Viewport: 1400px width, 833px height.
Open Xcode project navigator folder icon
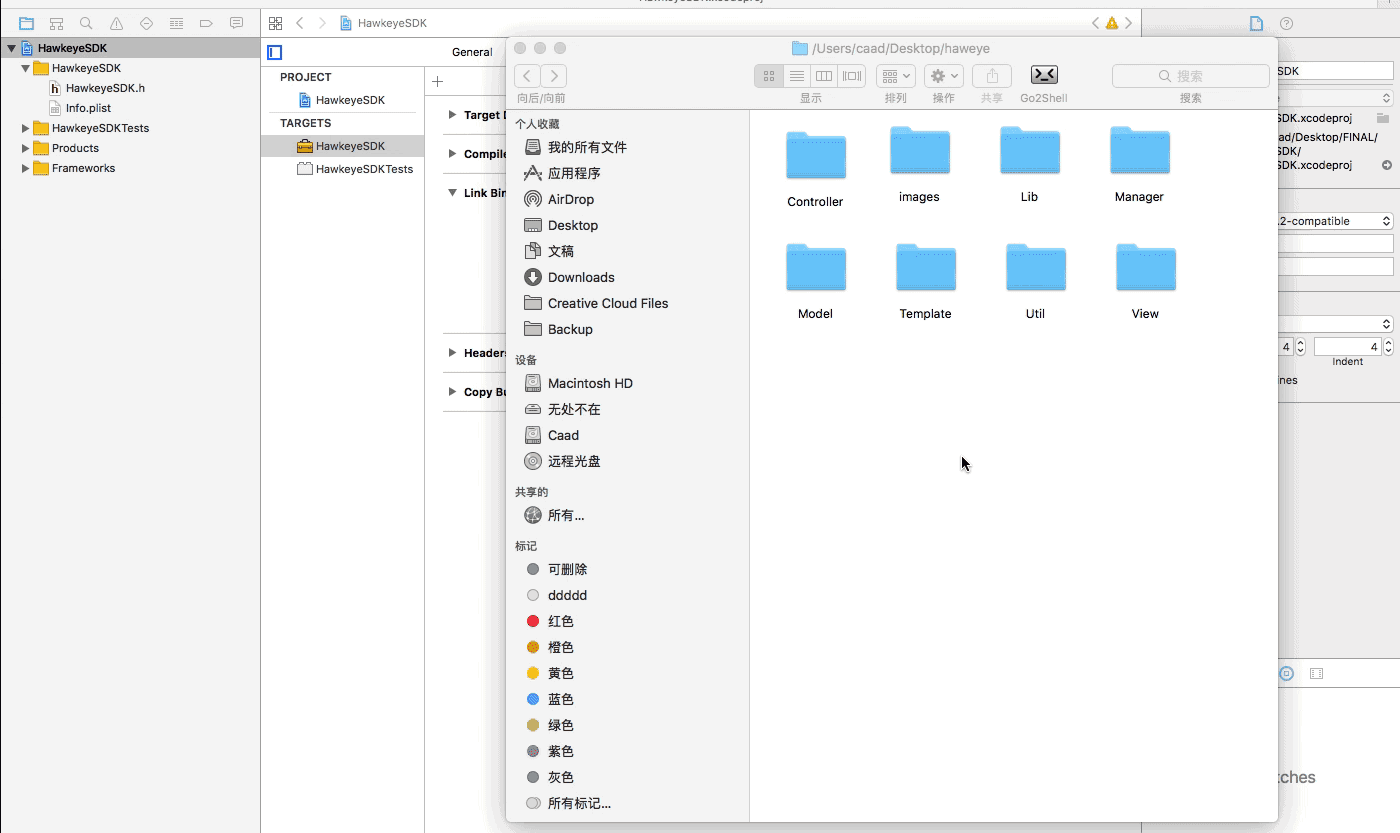[x=26, y=23]
